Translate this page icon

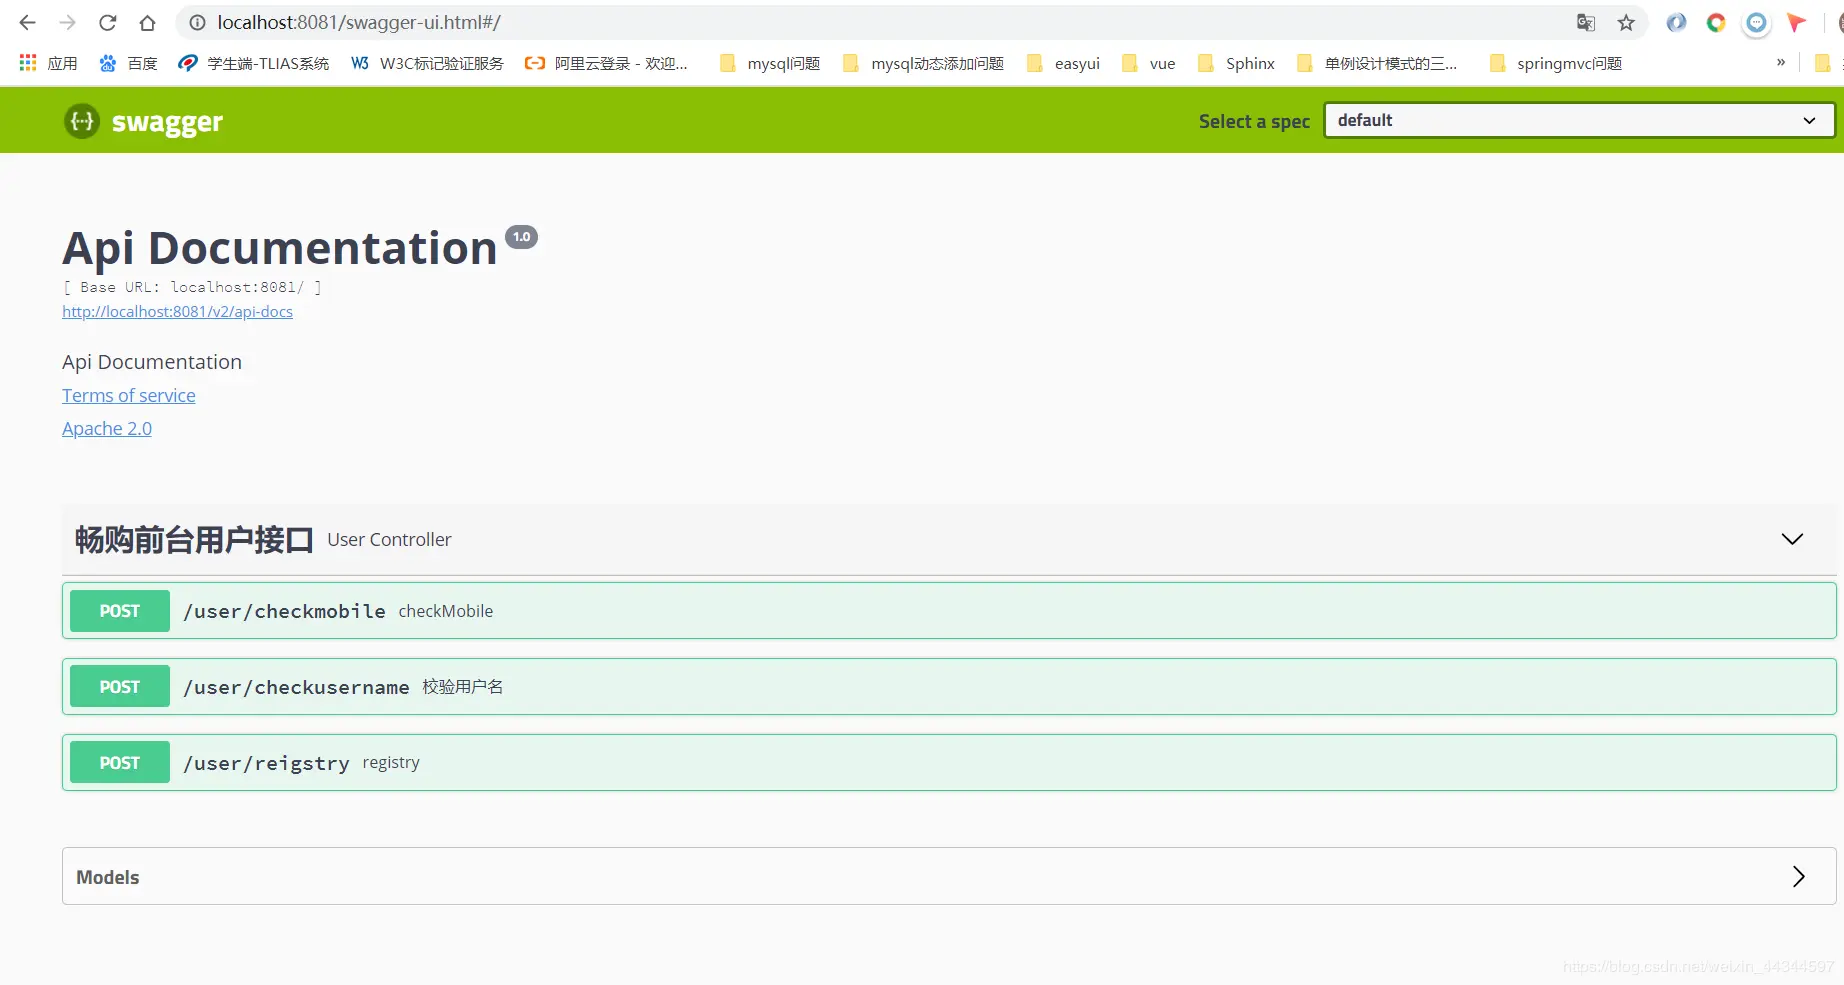tap(1586, 22)
